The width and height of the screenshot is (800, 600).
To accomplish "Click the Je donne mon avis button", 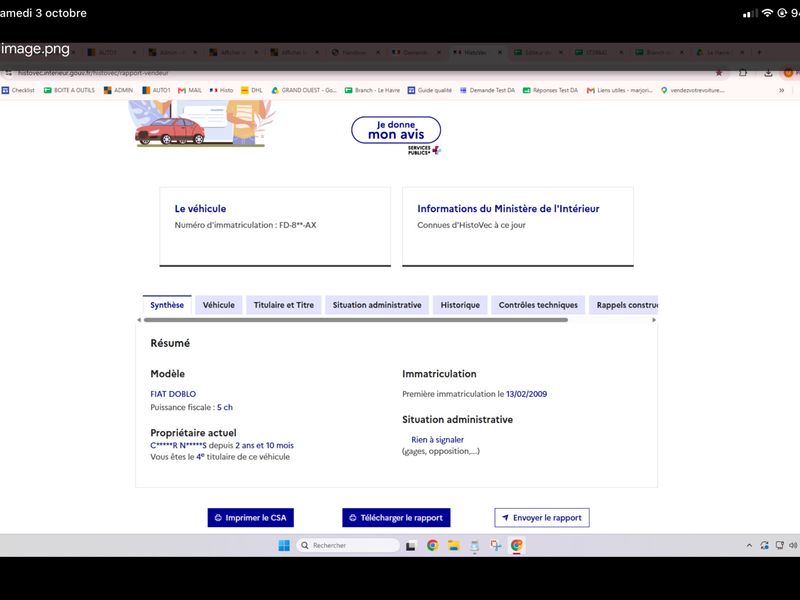I will click(x=396, y=130).
